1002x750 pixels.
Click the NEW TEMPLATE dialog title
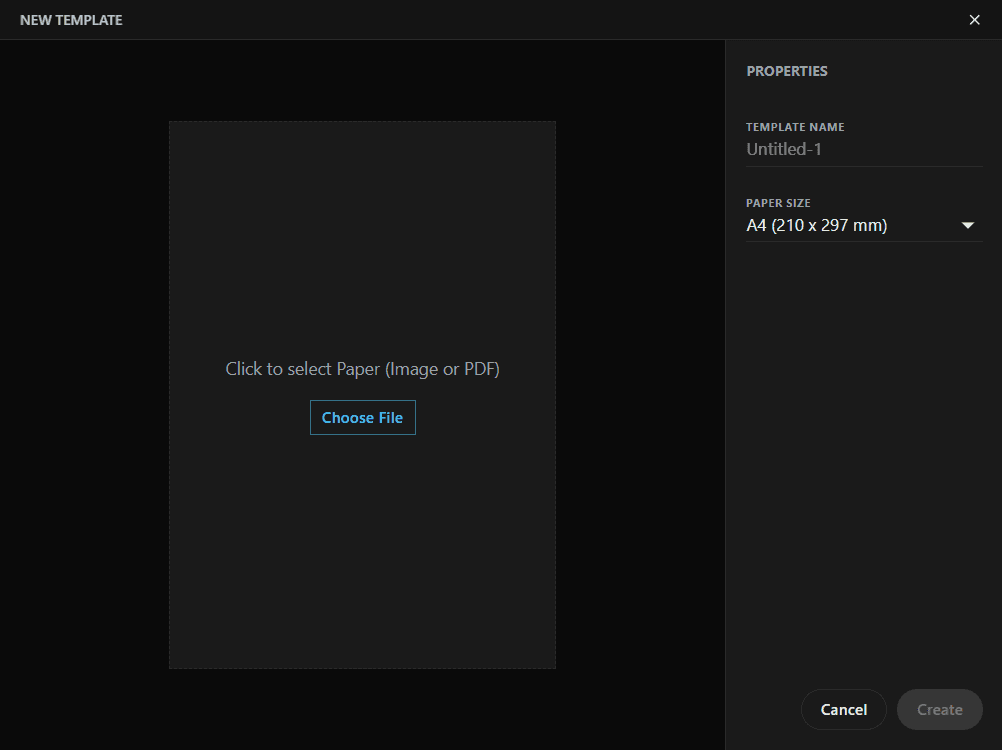point(71,20)
